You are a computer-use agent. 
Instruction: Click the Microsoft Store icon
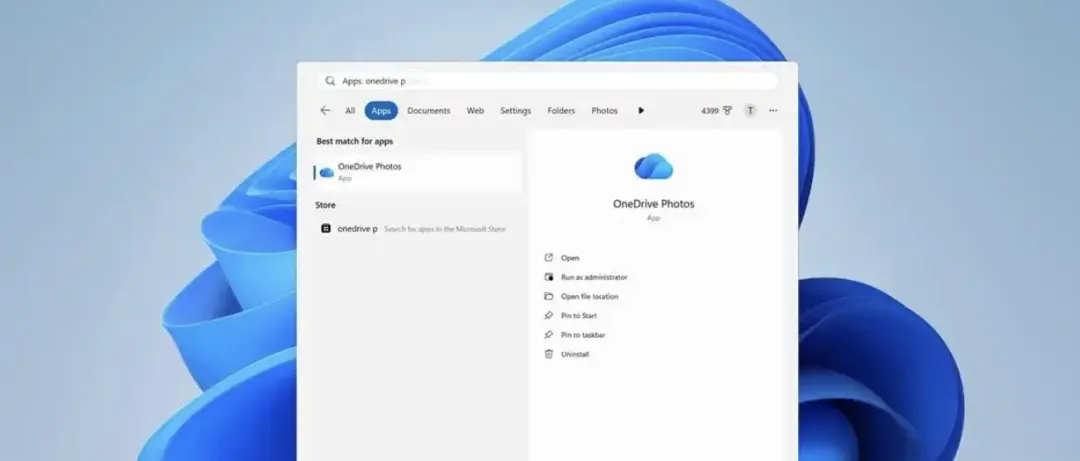pyautogui.click(x=326, y=228)
